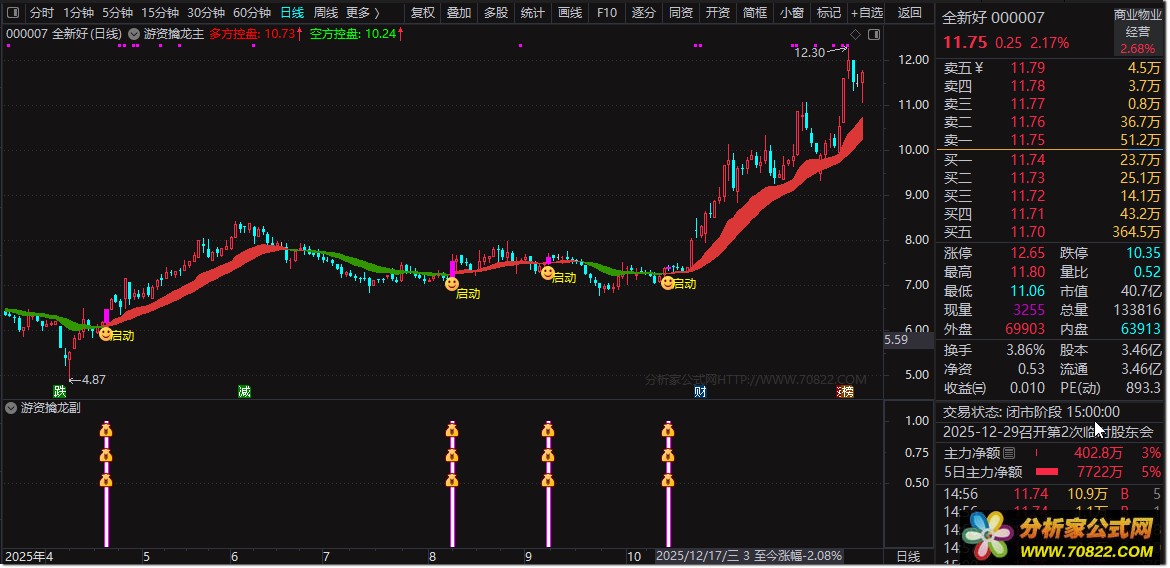Click the toolbar icon left of 分时
This screenshot has height=568, width=1170.
pos(12,13)
